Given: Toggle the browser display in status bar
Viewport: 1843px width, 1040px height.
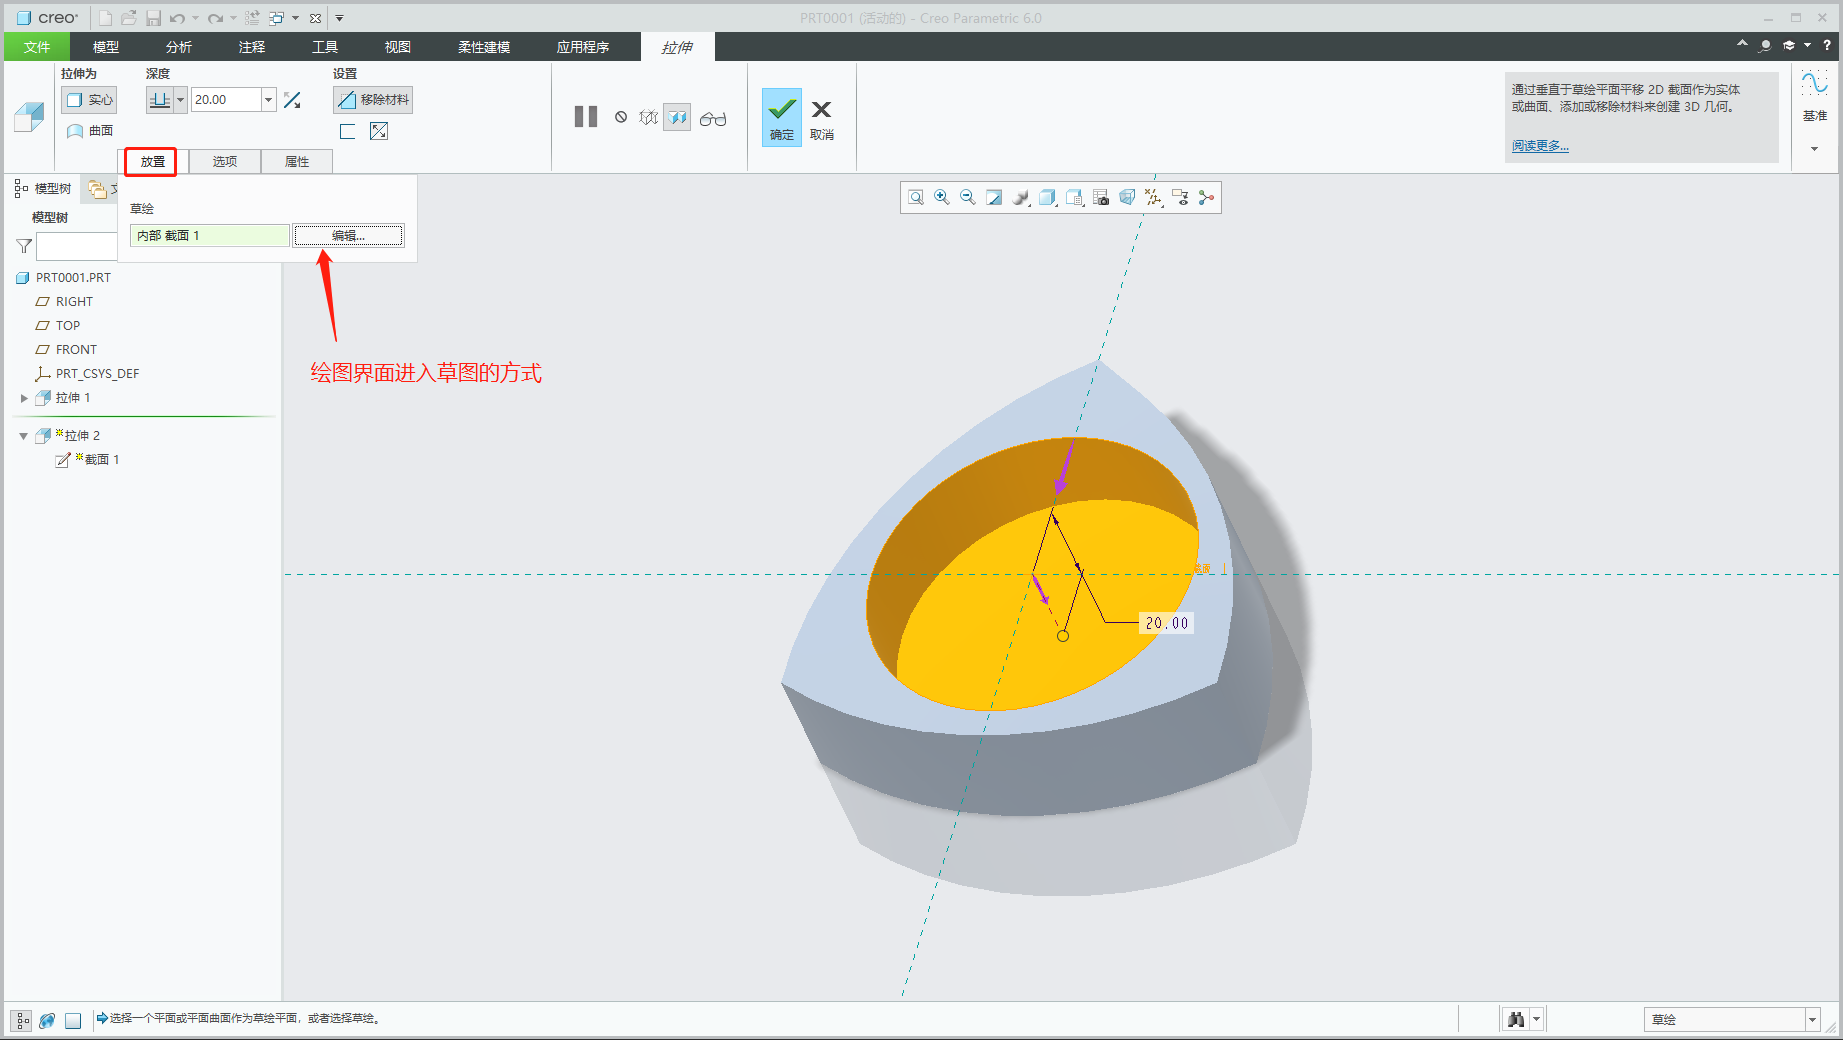Looking at the screenshot, I should (x=47, y=1020).
